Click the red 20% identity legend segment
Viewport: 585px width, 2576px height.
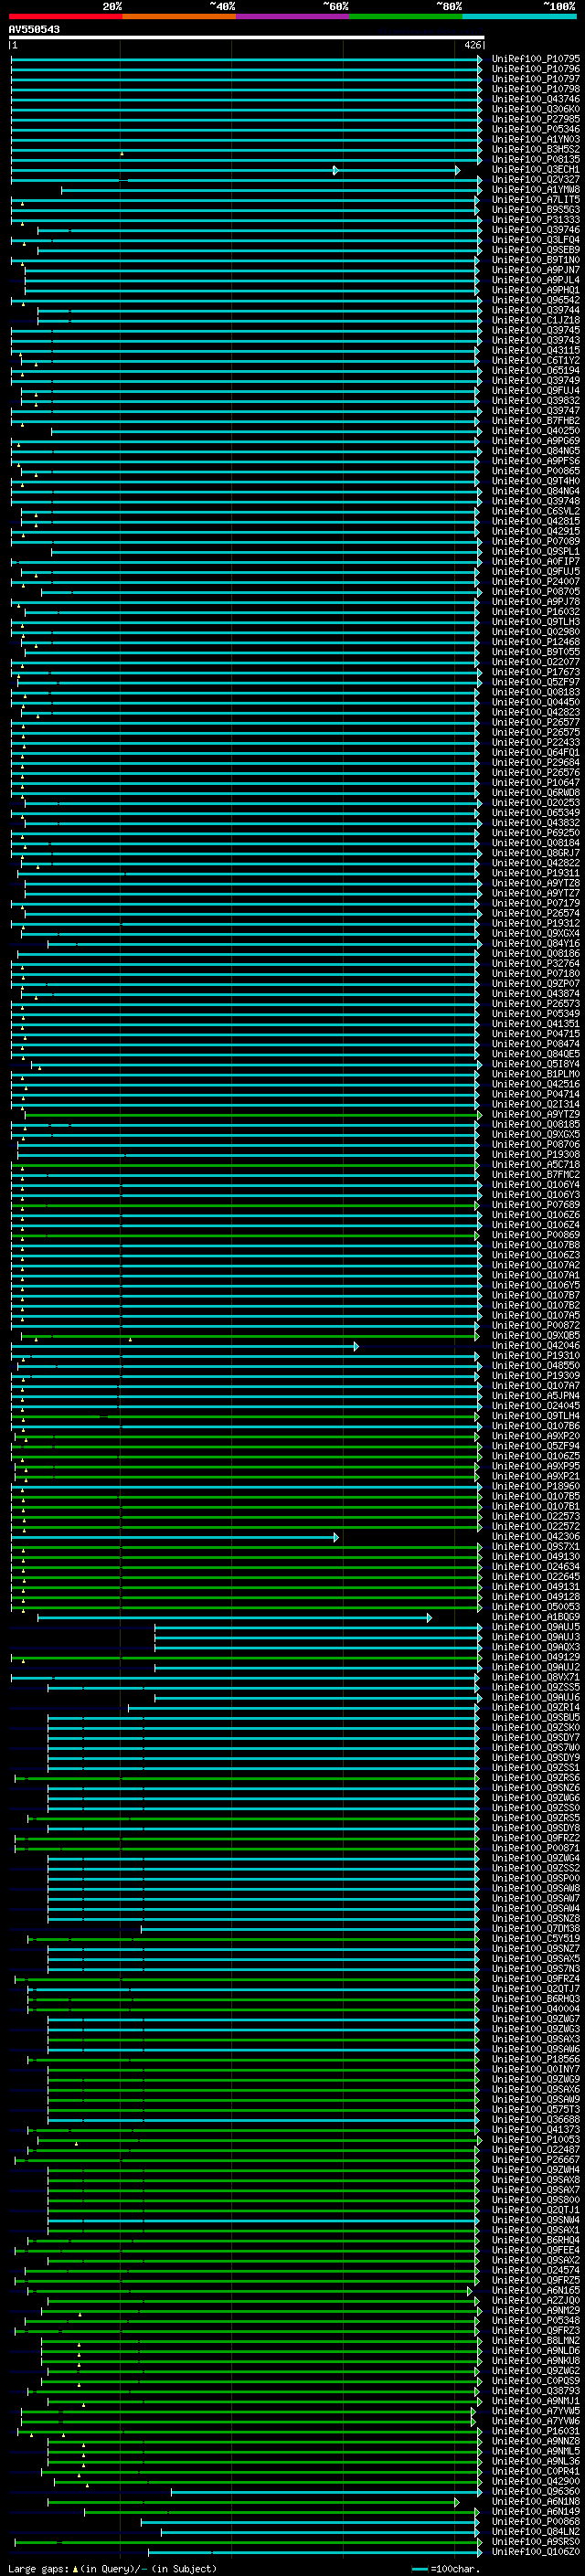(x=65, y=16)
